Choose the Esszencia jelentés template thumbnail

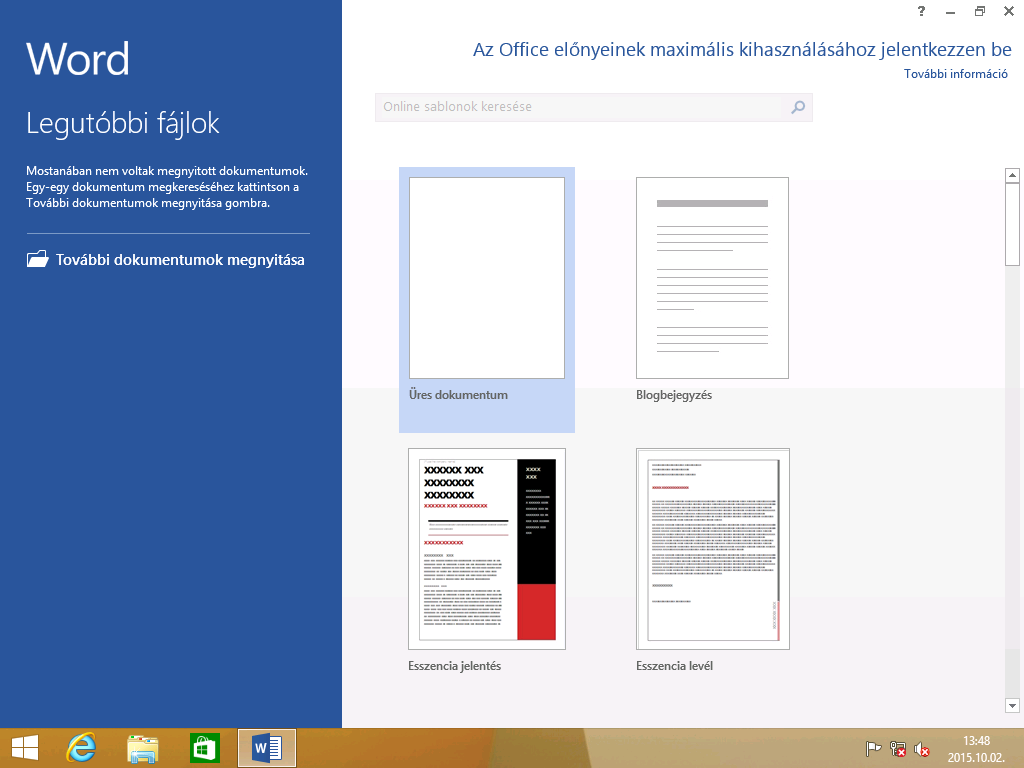coord(487,549)
